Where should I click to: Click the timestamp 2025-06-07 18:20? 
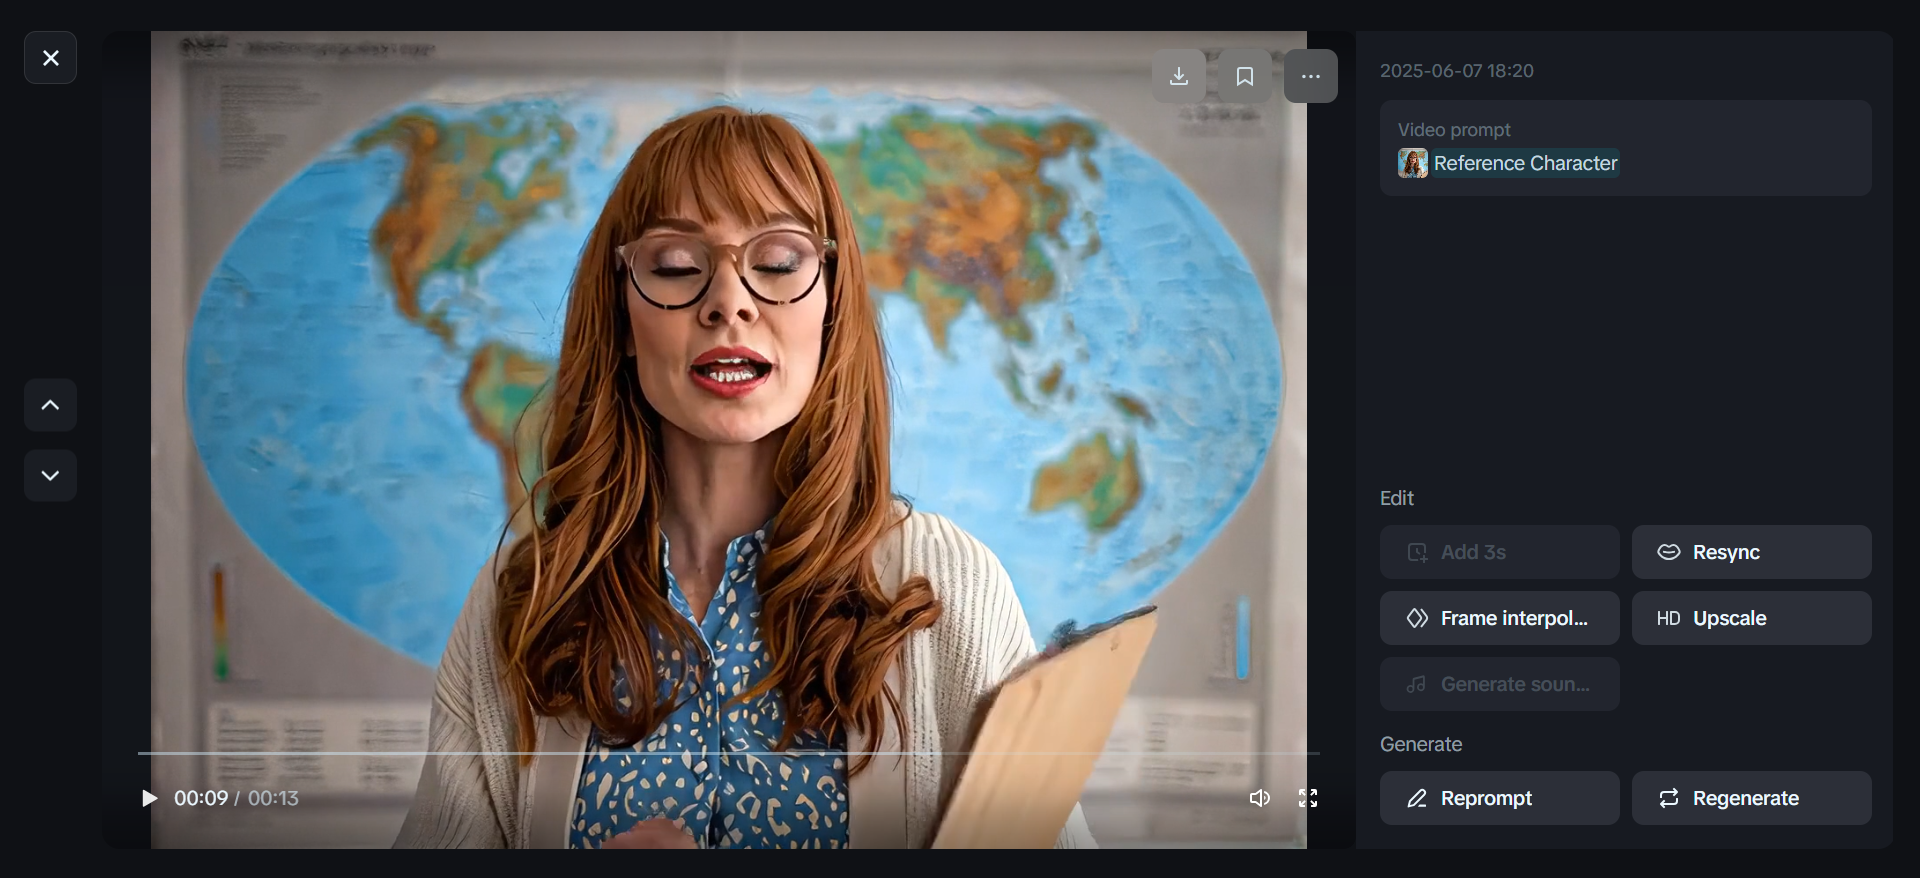click(x=1457, y=71)
